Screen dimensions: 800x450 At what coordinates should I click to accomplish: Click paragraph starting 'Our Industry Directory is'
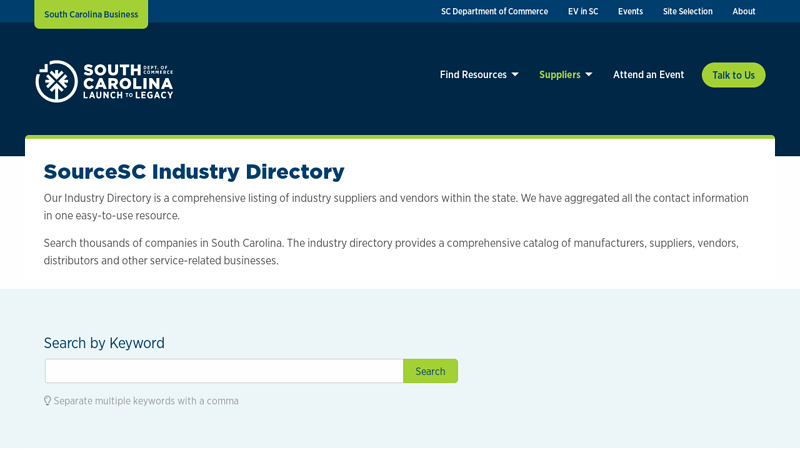(x=396, y=207)
